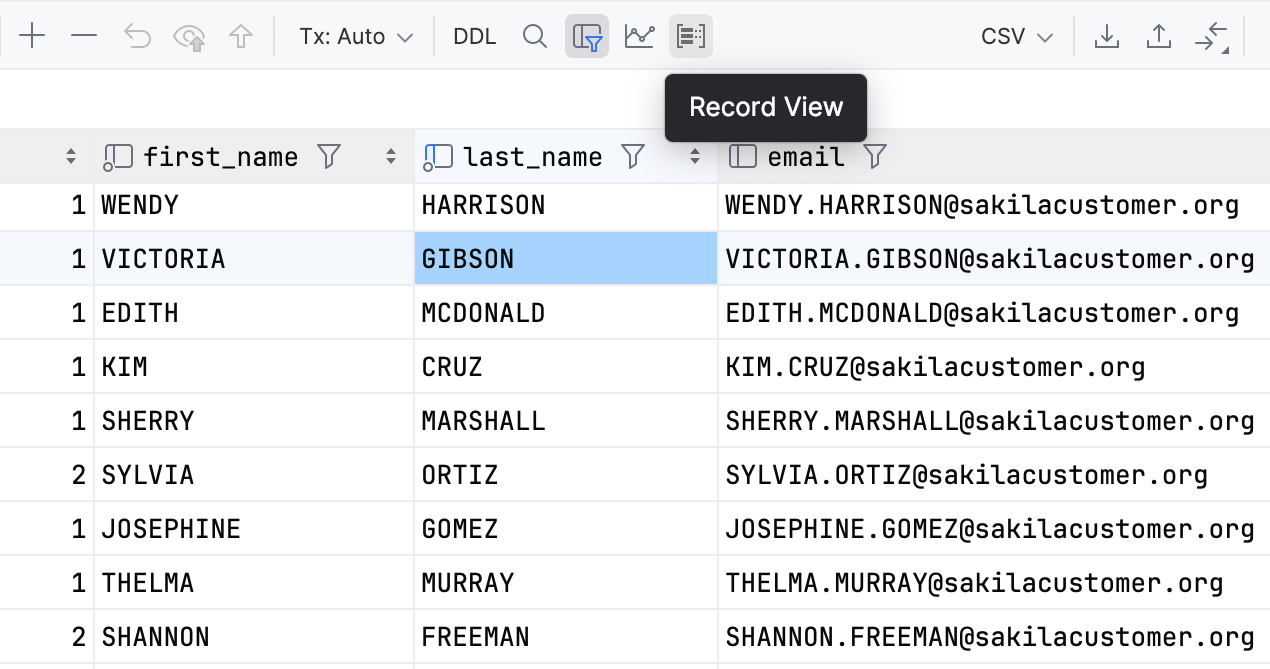The height and width of the screenshot is (669, 1270).
Task: Toggle the Record View button
Action: [691, 37]
